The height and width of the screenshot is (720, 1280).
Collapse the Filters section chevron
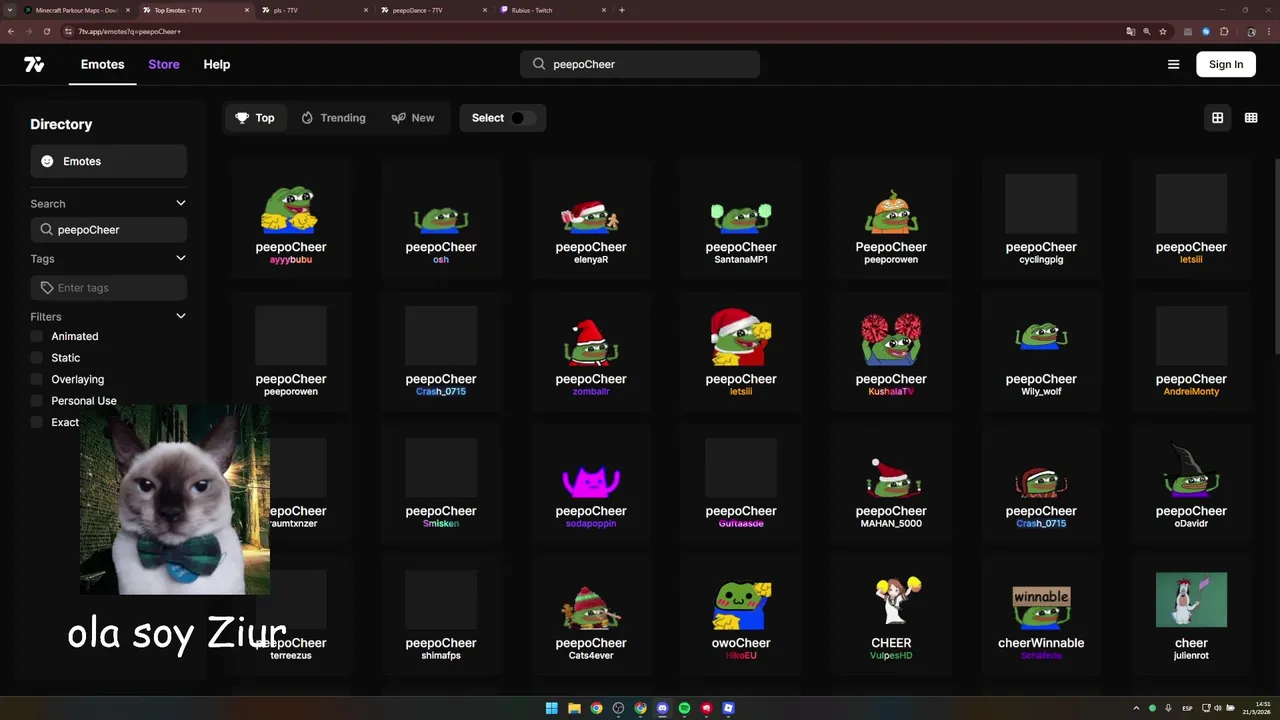pyautogui.click(x=181, y=316)
